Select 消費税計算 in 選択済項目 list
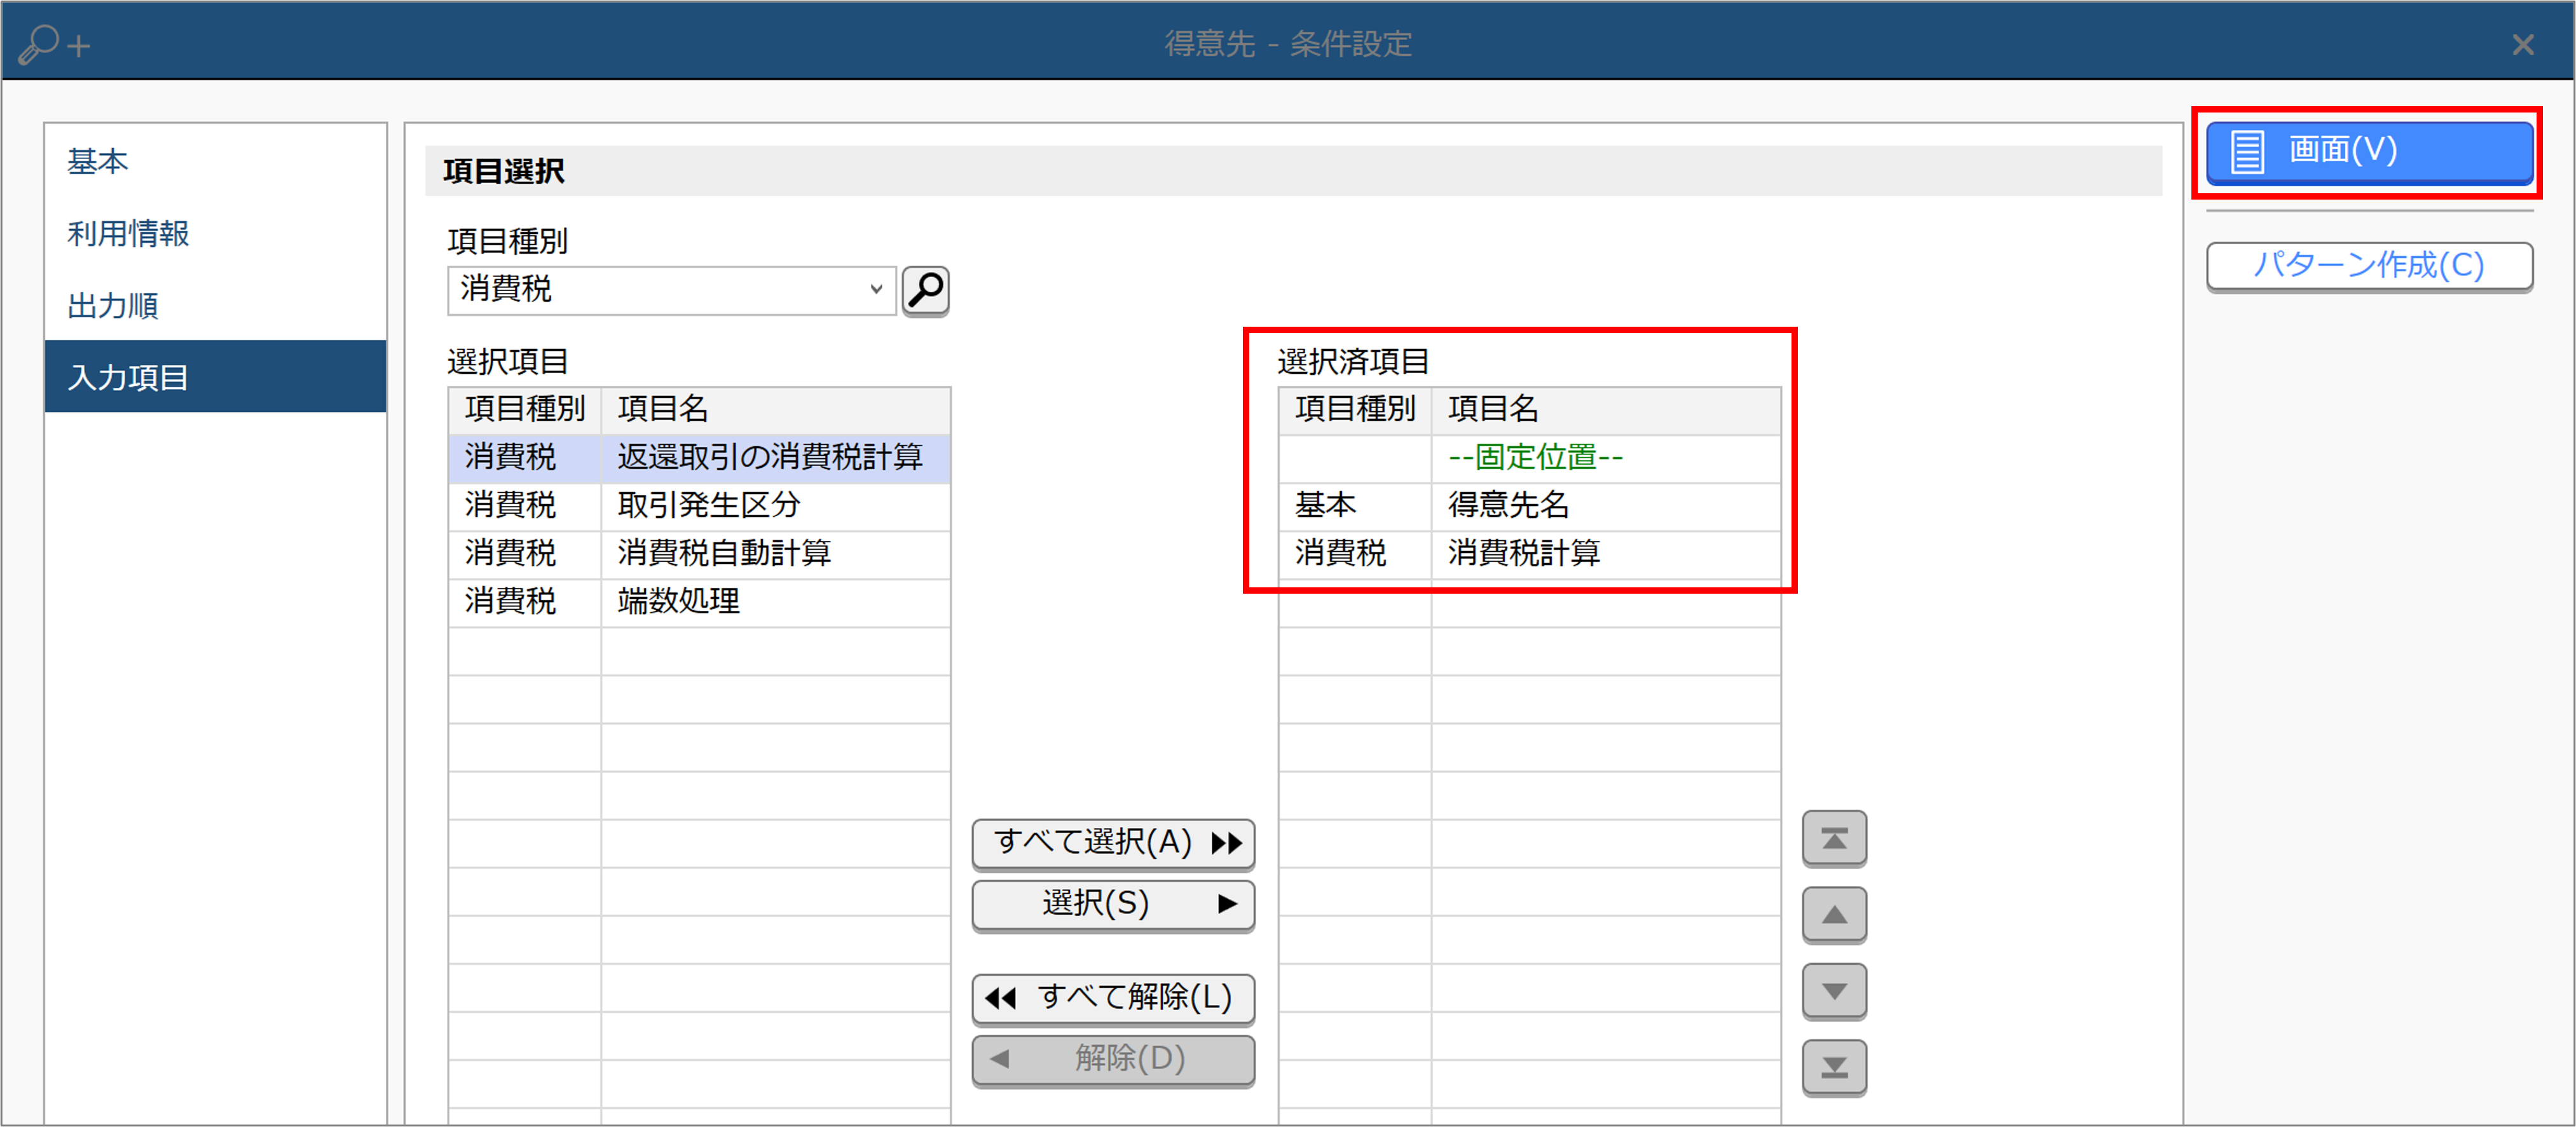Image resolution: width=2576 pixels, height=1127 pixels. 1529,554
